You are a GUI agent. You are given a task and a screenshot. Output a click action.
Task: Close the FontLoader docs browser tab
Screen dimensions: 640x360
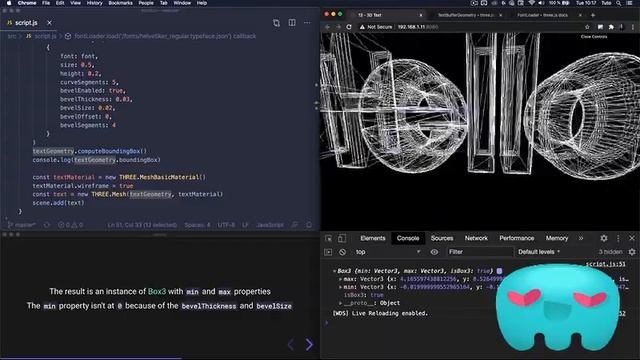580,15
